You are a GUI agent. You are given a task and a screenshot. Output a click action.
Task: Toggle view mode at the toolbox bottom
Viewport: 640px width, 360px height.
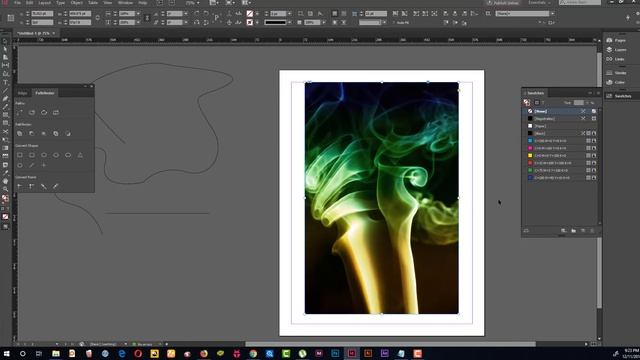[5, 227]
